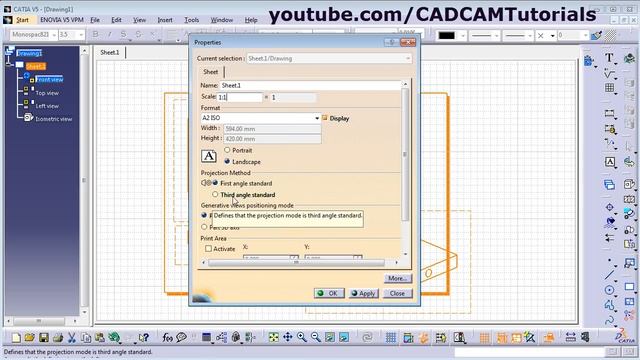640x360 pixels.
Task: Open the font size 3.5 dropdown
Action: [81, 35]
